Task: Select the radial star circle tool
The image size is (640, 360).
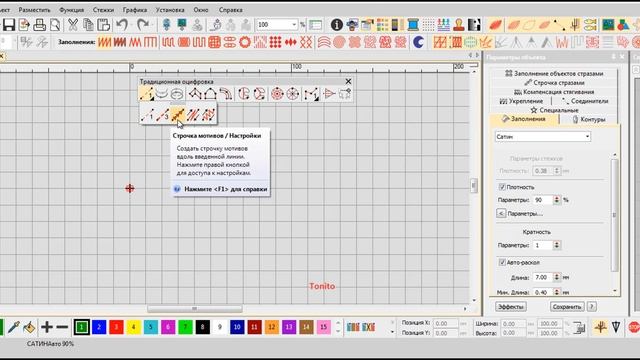Action: tap(293, 94)
